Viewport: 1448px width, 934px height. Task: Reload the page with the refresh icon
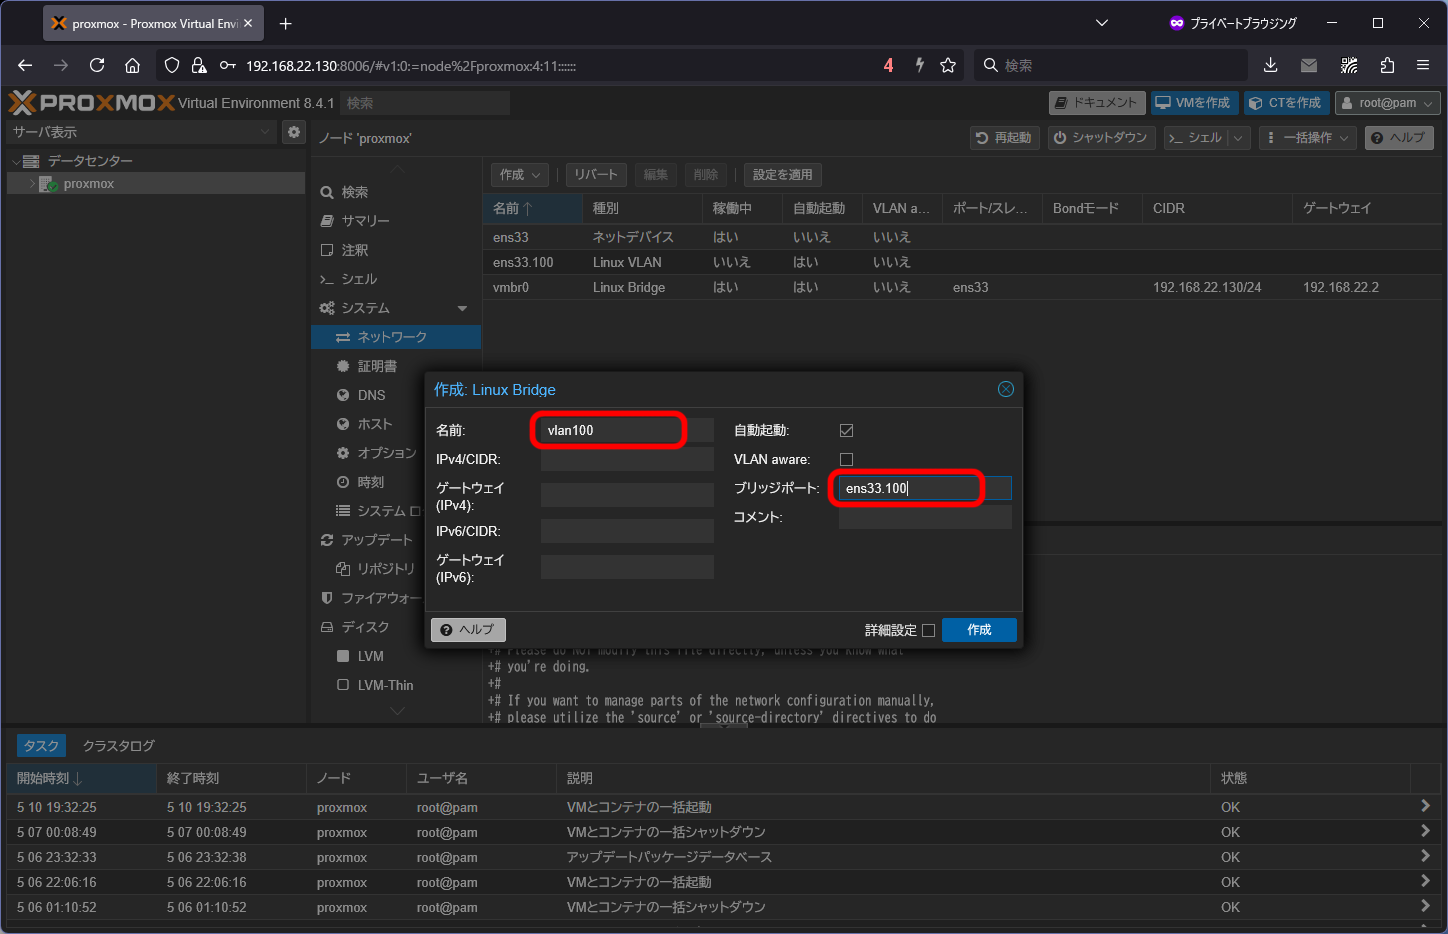click(x=97, y=65)
